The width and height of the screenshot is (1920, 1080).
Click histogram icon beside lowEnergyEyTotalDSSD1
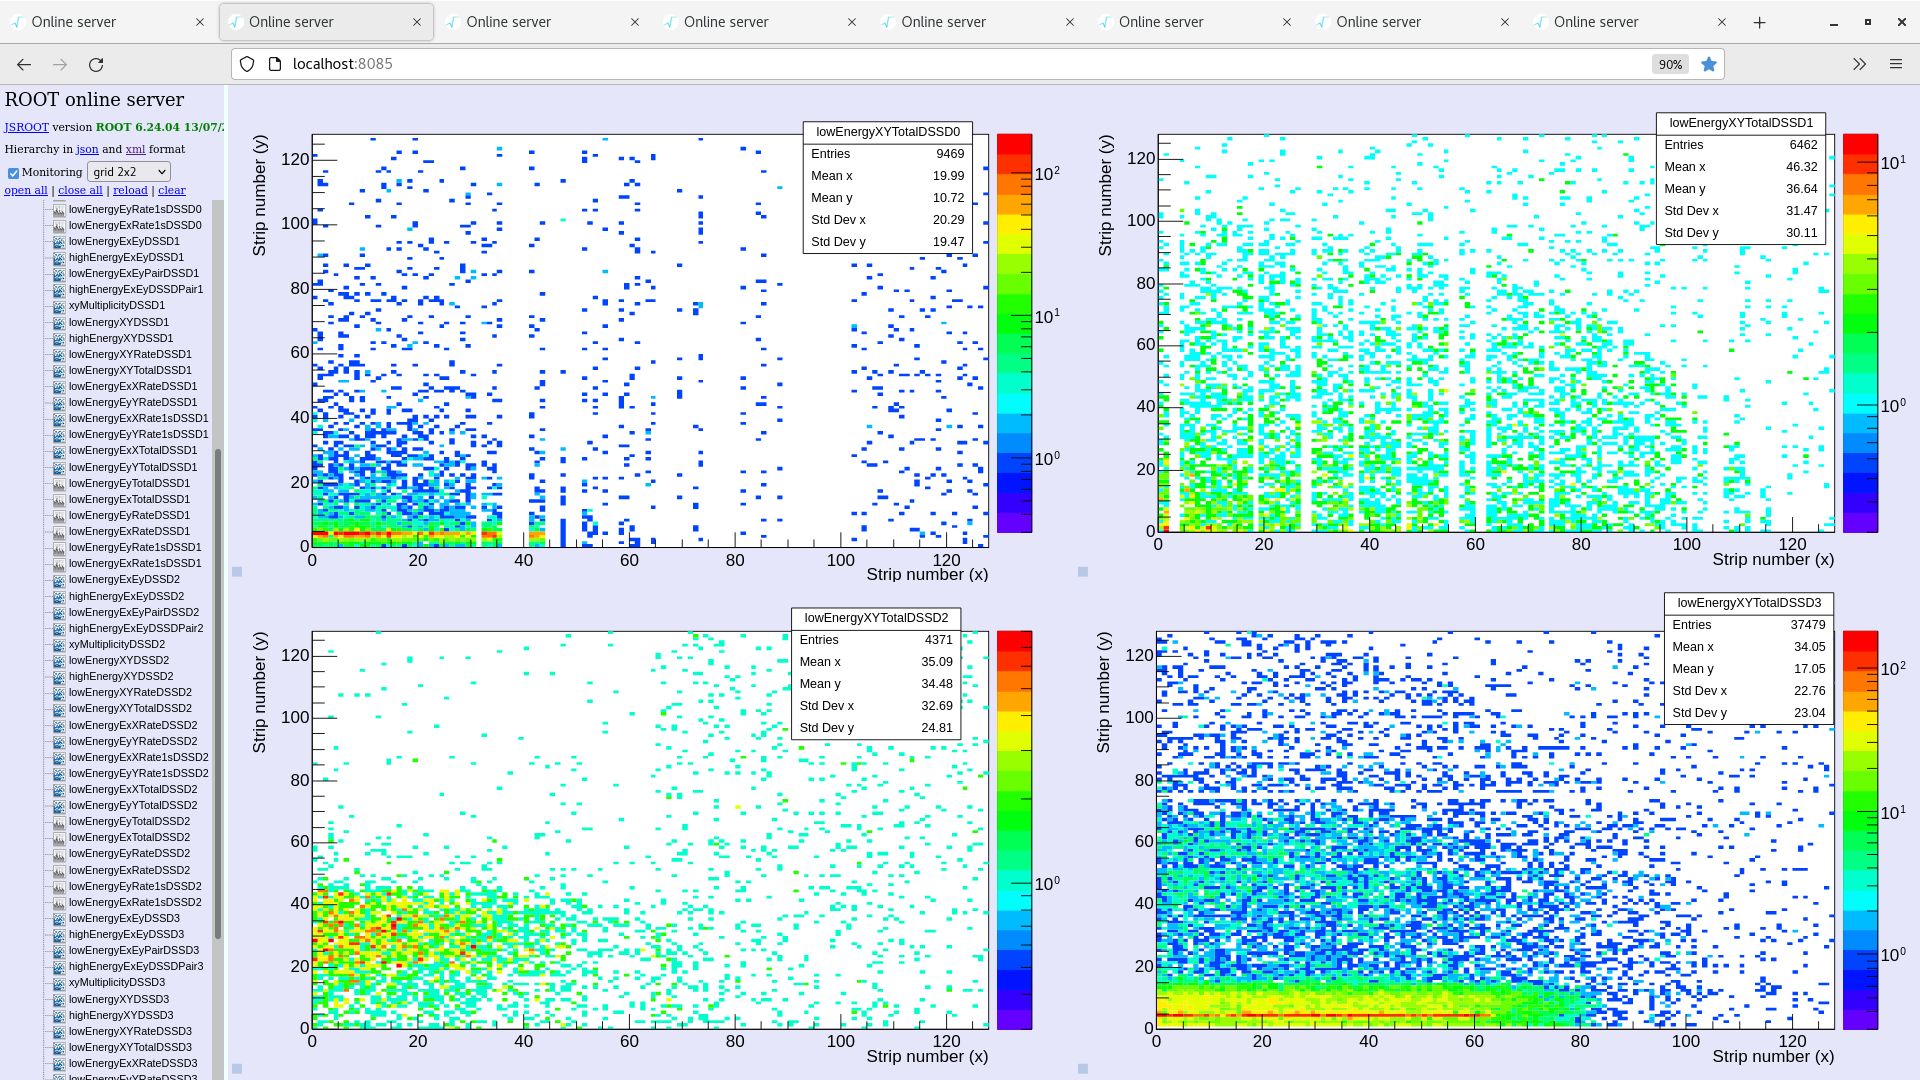coord(59,484)
